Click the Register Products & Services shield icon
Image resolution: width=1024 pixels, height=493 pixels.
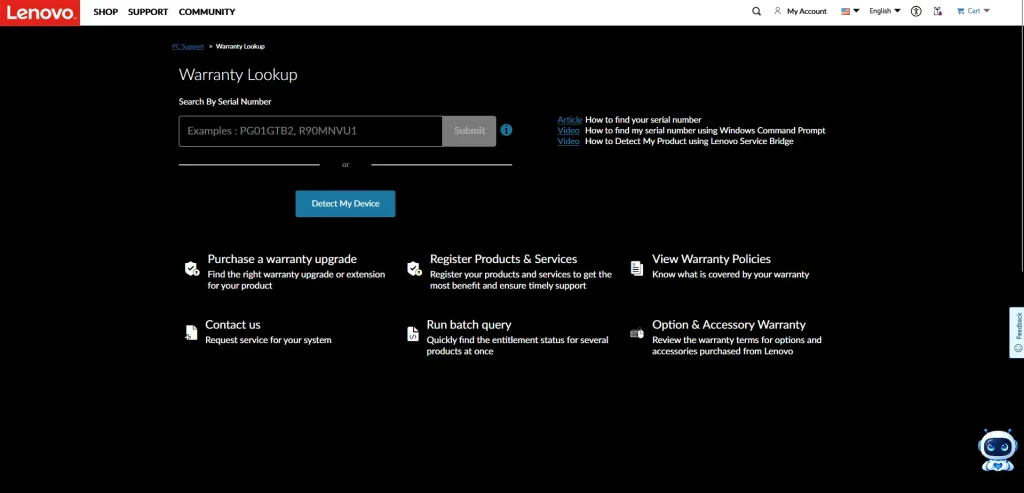click(x=414, y=268)
